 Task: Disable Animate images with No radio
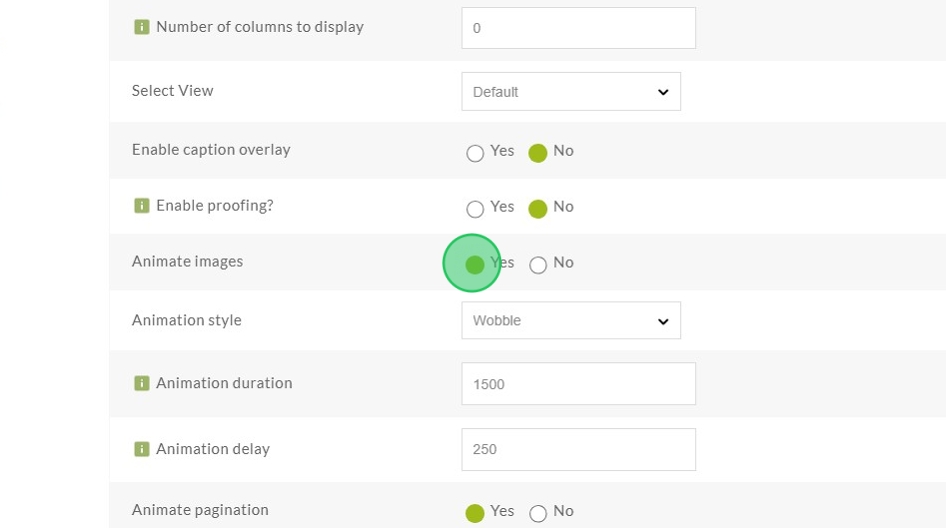click(x=538, y=265)
